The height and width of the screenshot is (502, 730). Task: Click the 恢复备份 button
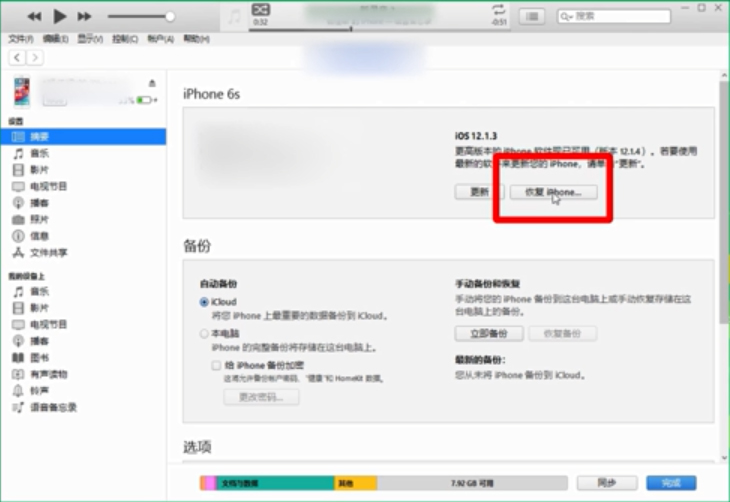click(x=562, y=333)
